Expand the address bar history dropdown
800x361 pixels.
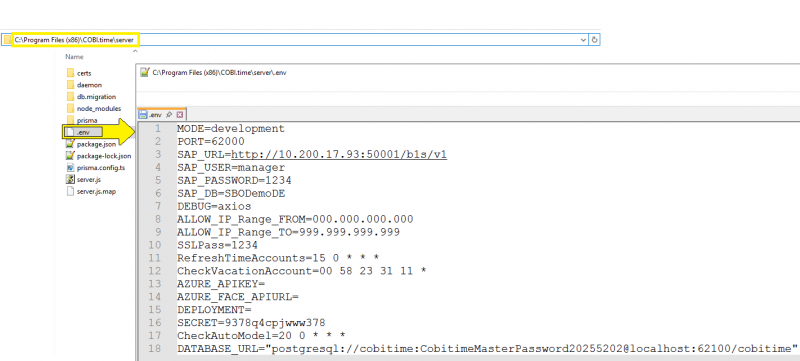[x=583, y=40]
